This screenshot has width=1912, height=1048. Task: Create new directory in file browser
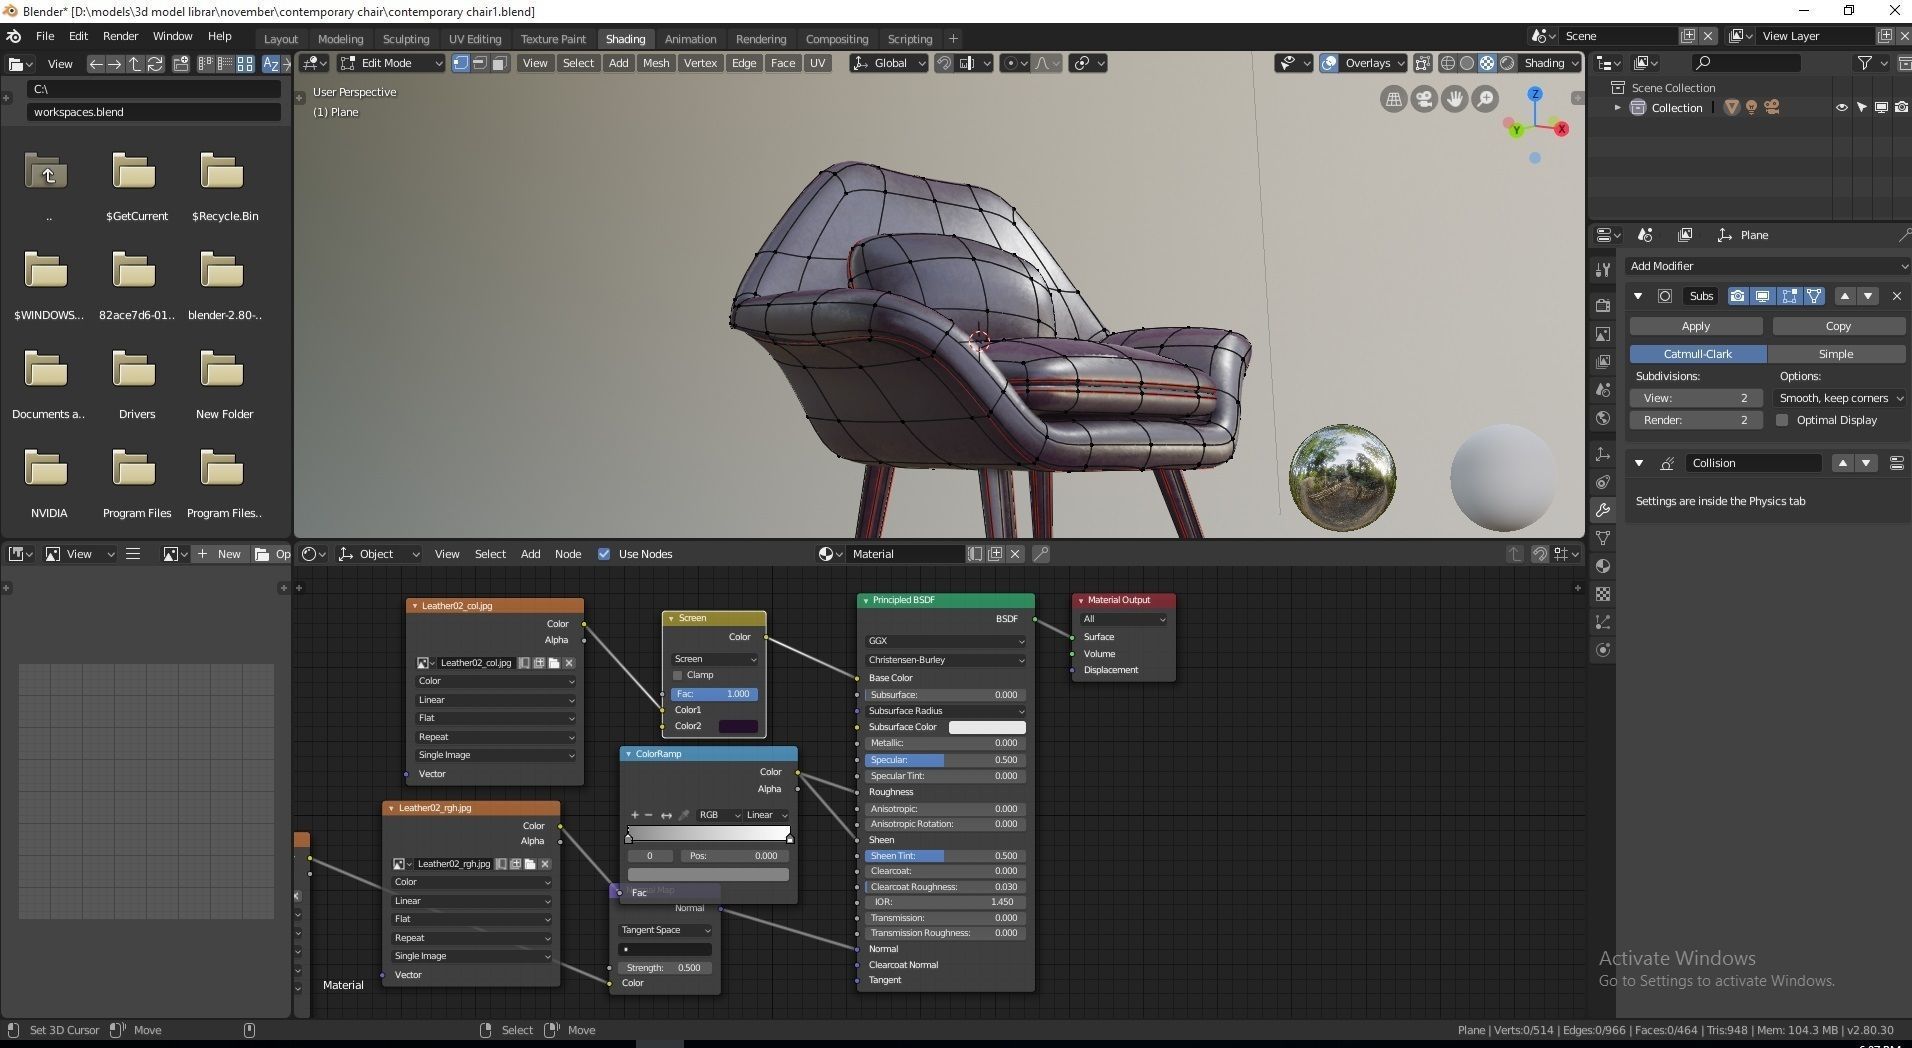coord(181,64)
